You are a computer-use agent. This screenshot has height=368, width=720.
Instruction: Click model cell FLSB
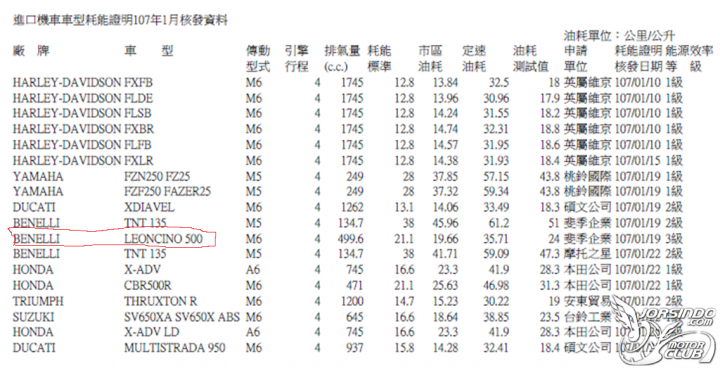138,113
